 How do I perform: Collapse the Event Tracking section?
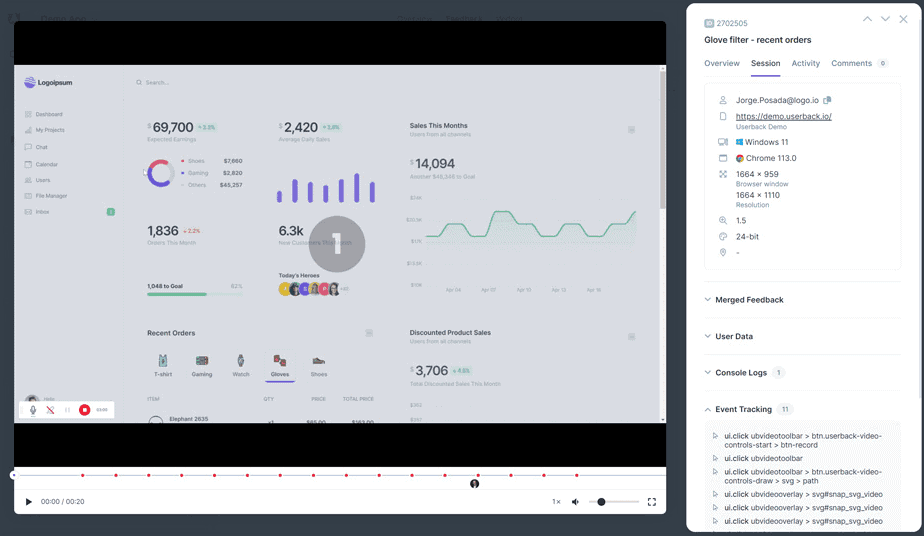tap(743, 409)
